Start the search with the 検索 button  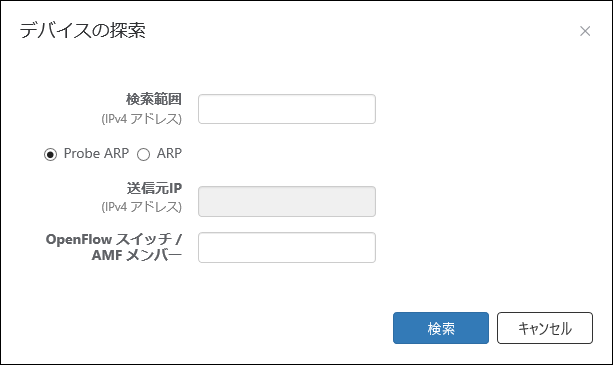pos(441,328)
